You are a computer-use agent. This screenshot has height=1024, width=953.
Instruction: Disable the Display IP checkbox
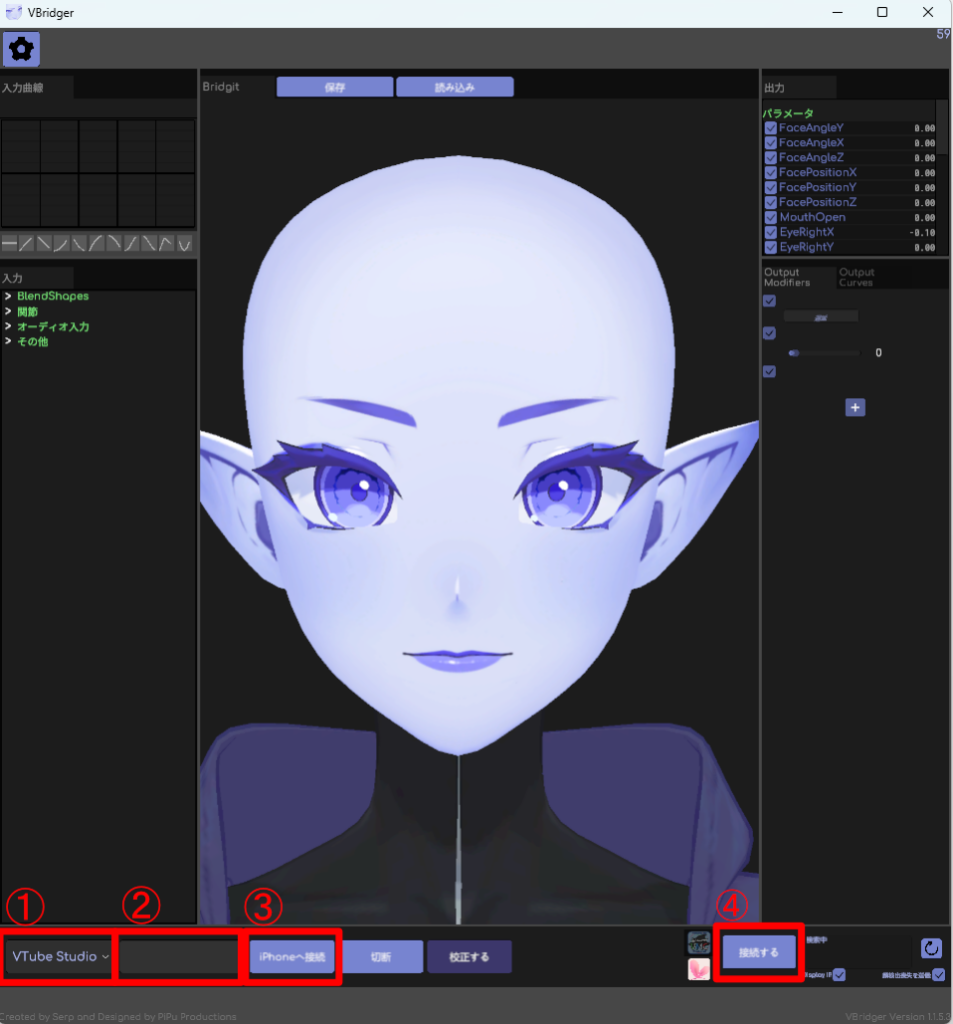839,974
